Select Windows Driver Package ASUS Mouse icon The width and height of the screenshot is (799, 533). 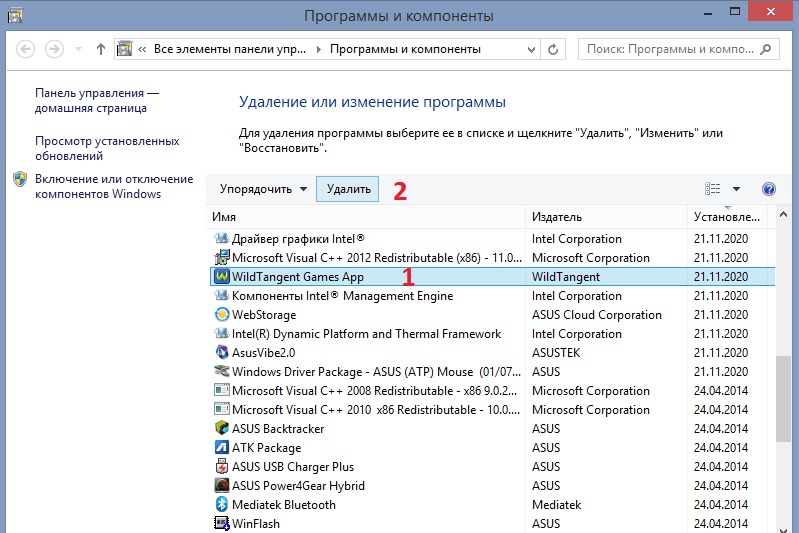coord(222,371)
